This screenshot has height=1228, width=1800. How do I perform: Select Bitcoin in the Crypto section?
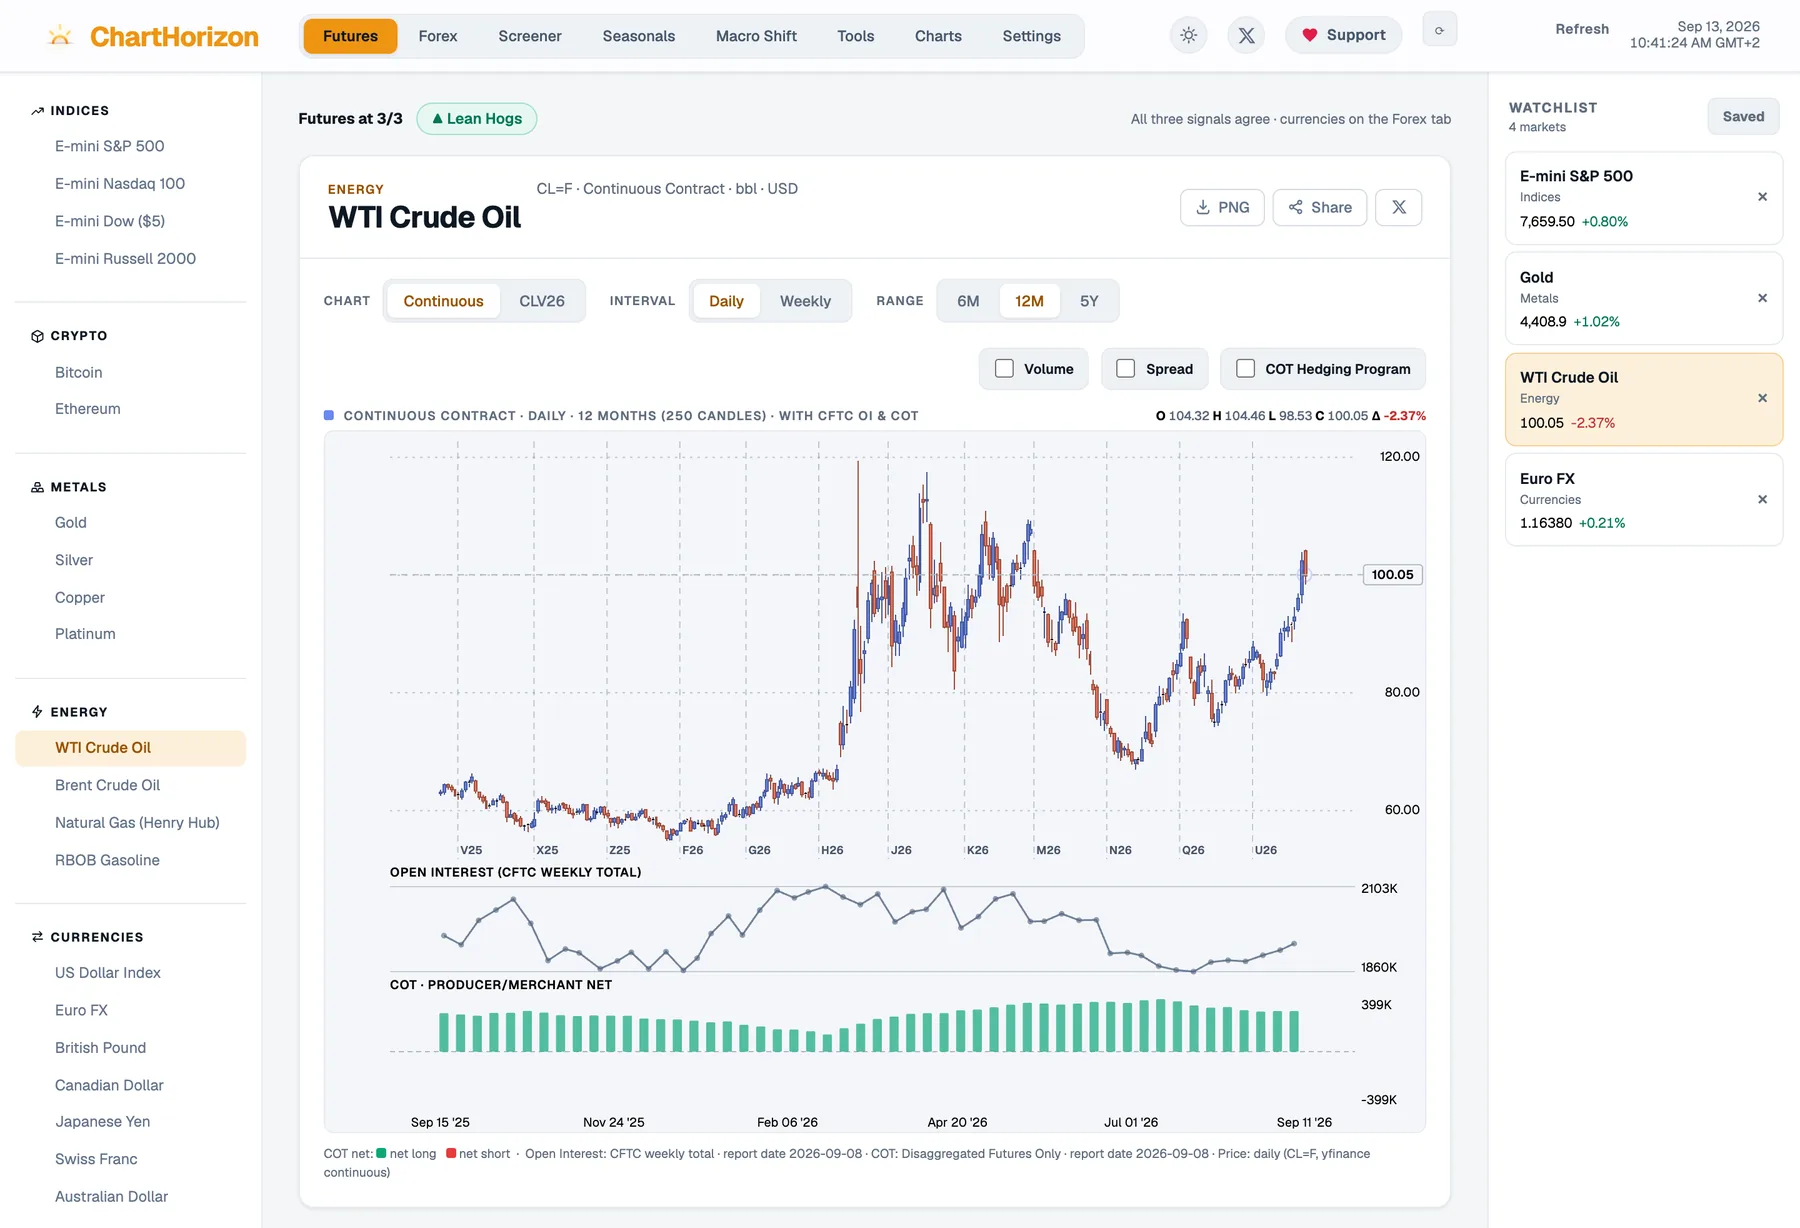point(130,372)
